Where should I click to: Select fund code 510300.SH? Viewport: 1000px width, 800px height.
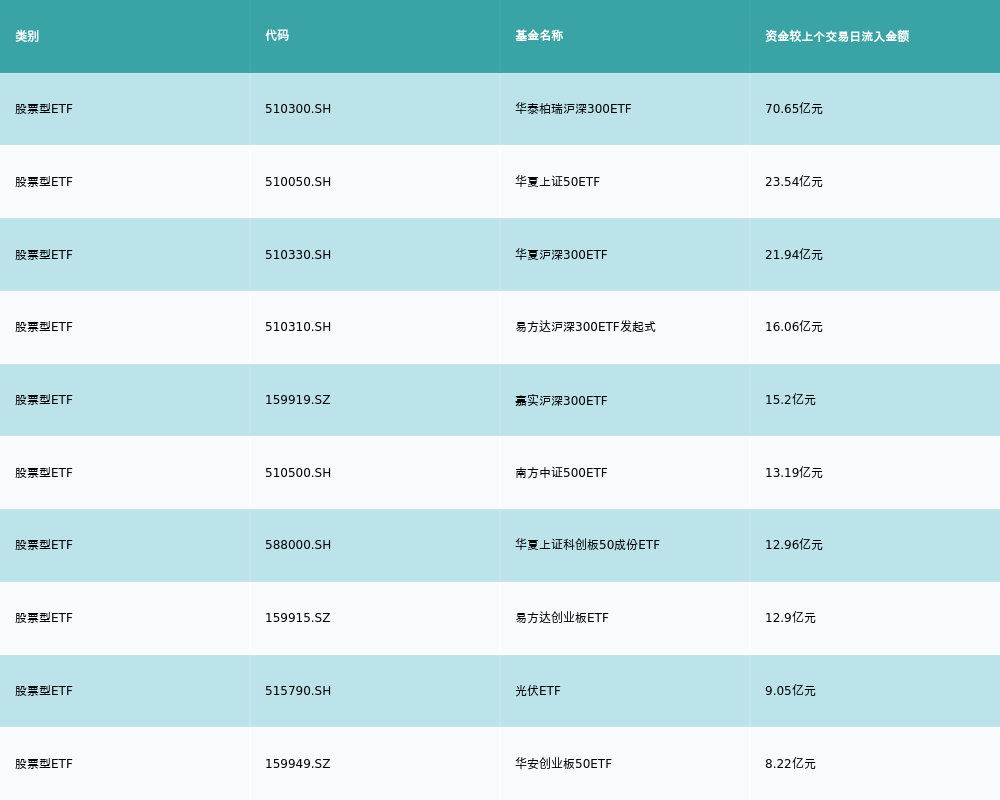(x=298, y=109)
